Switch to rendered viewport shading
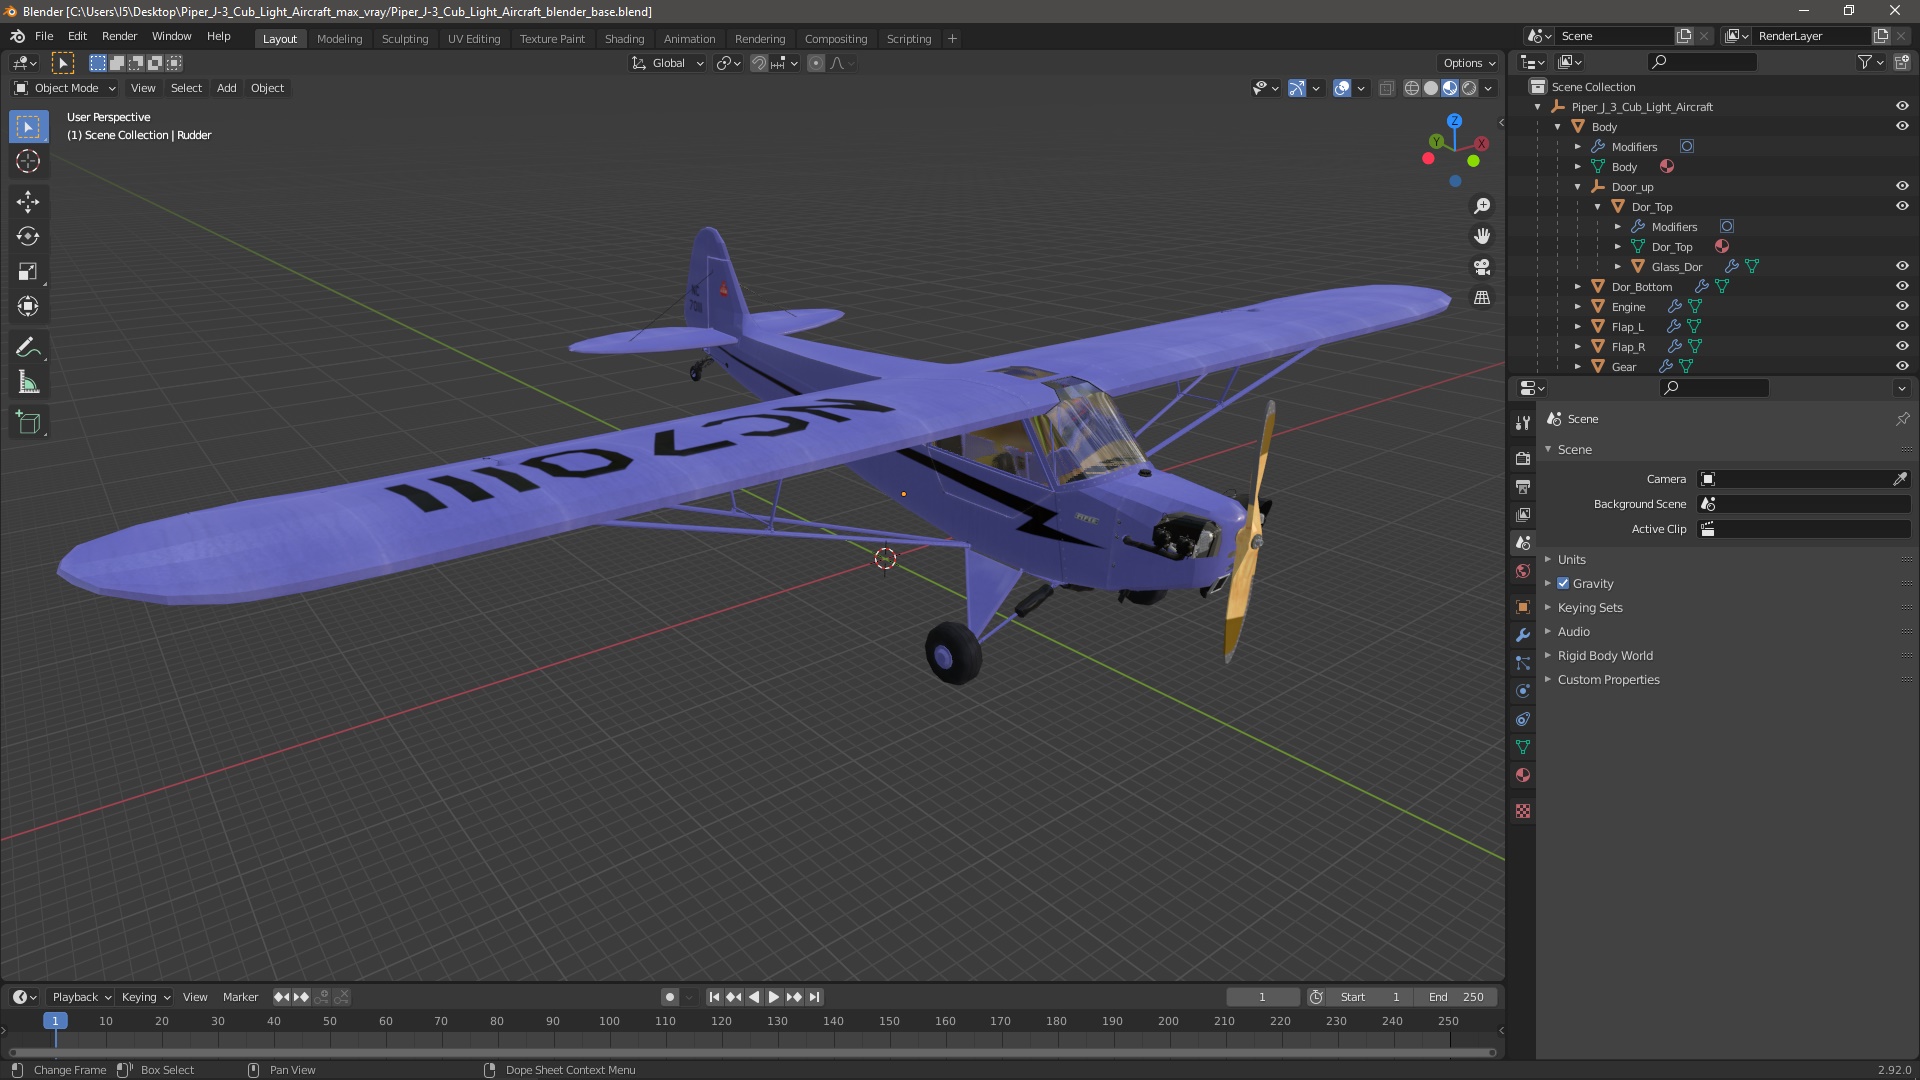 (1469, 88)
